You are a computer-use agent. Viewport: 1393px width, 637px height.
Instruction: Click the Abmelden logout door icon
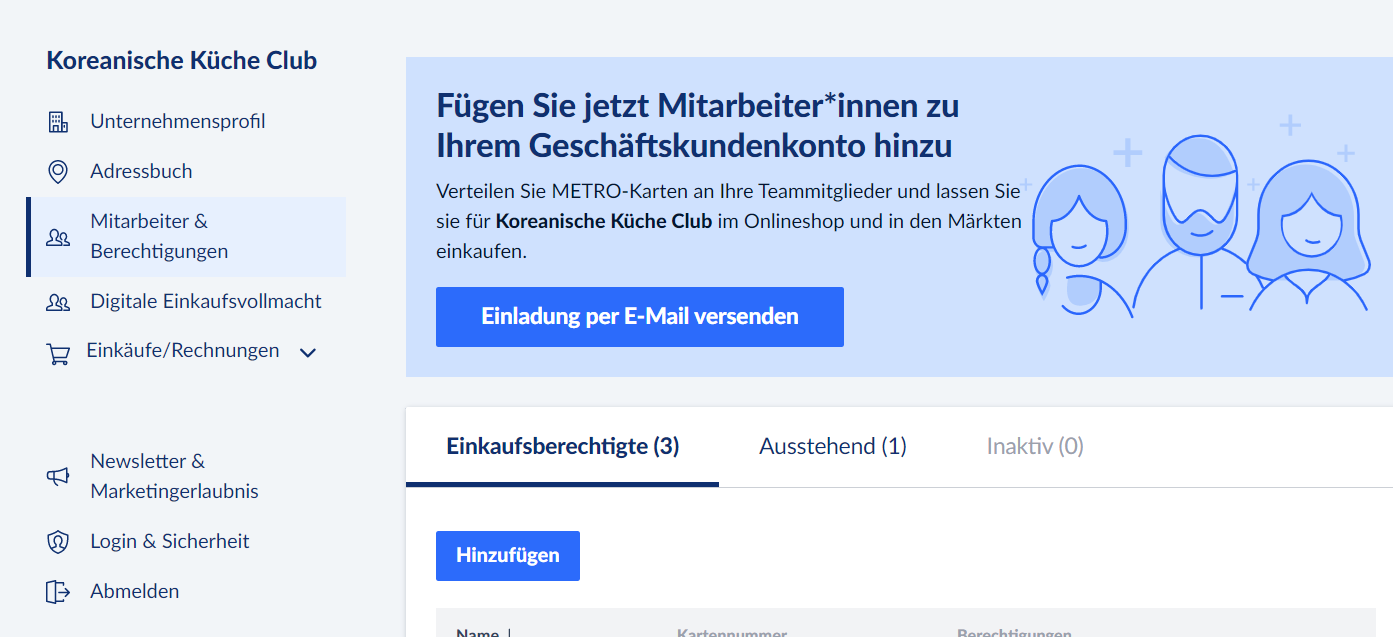coord(58,592)
